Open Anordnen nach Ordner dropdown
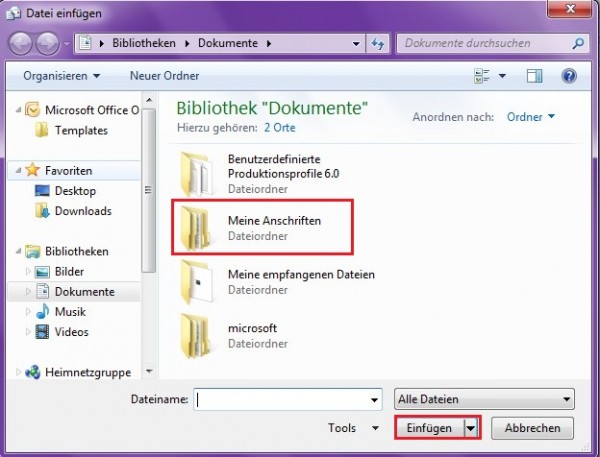The height and width of the screenshot is (457, 600). (530, 117)
